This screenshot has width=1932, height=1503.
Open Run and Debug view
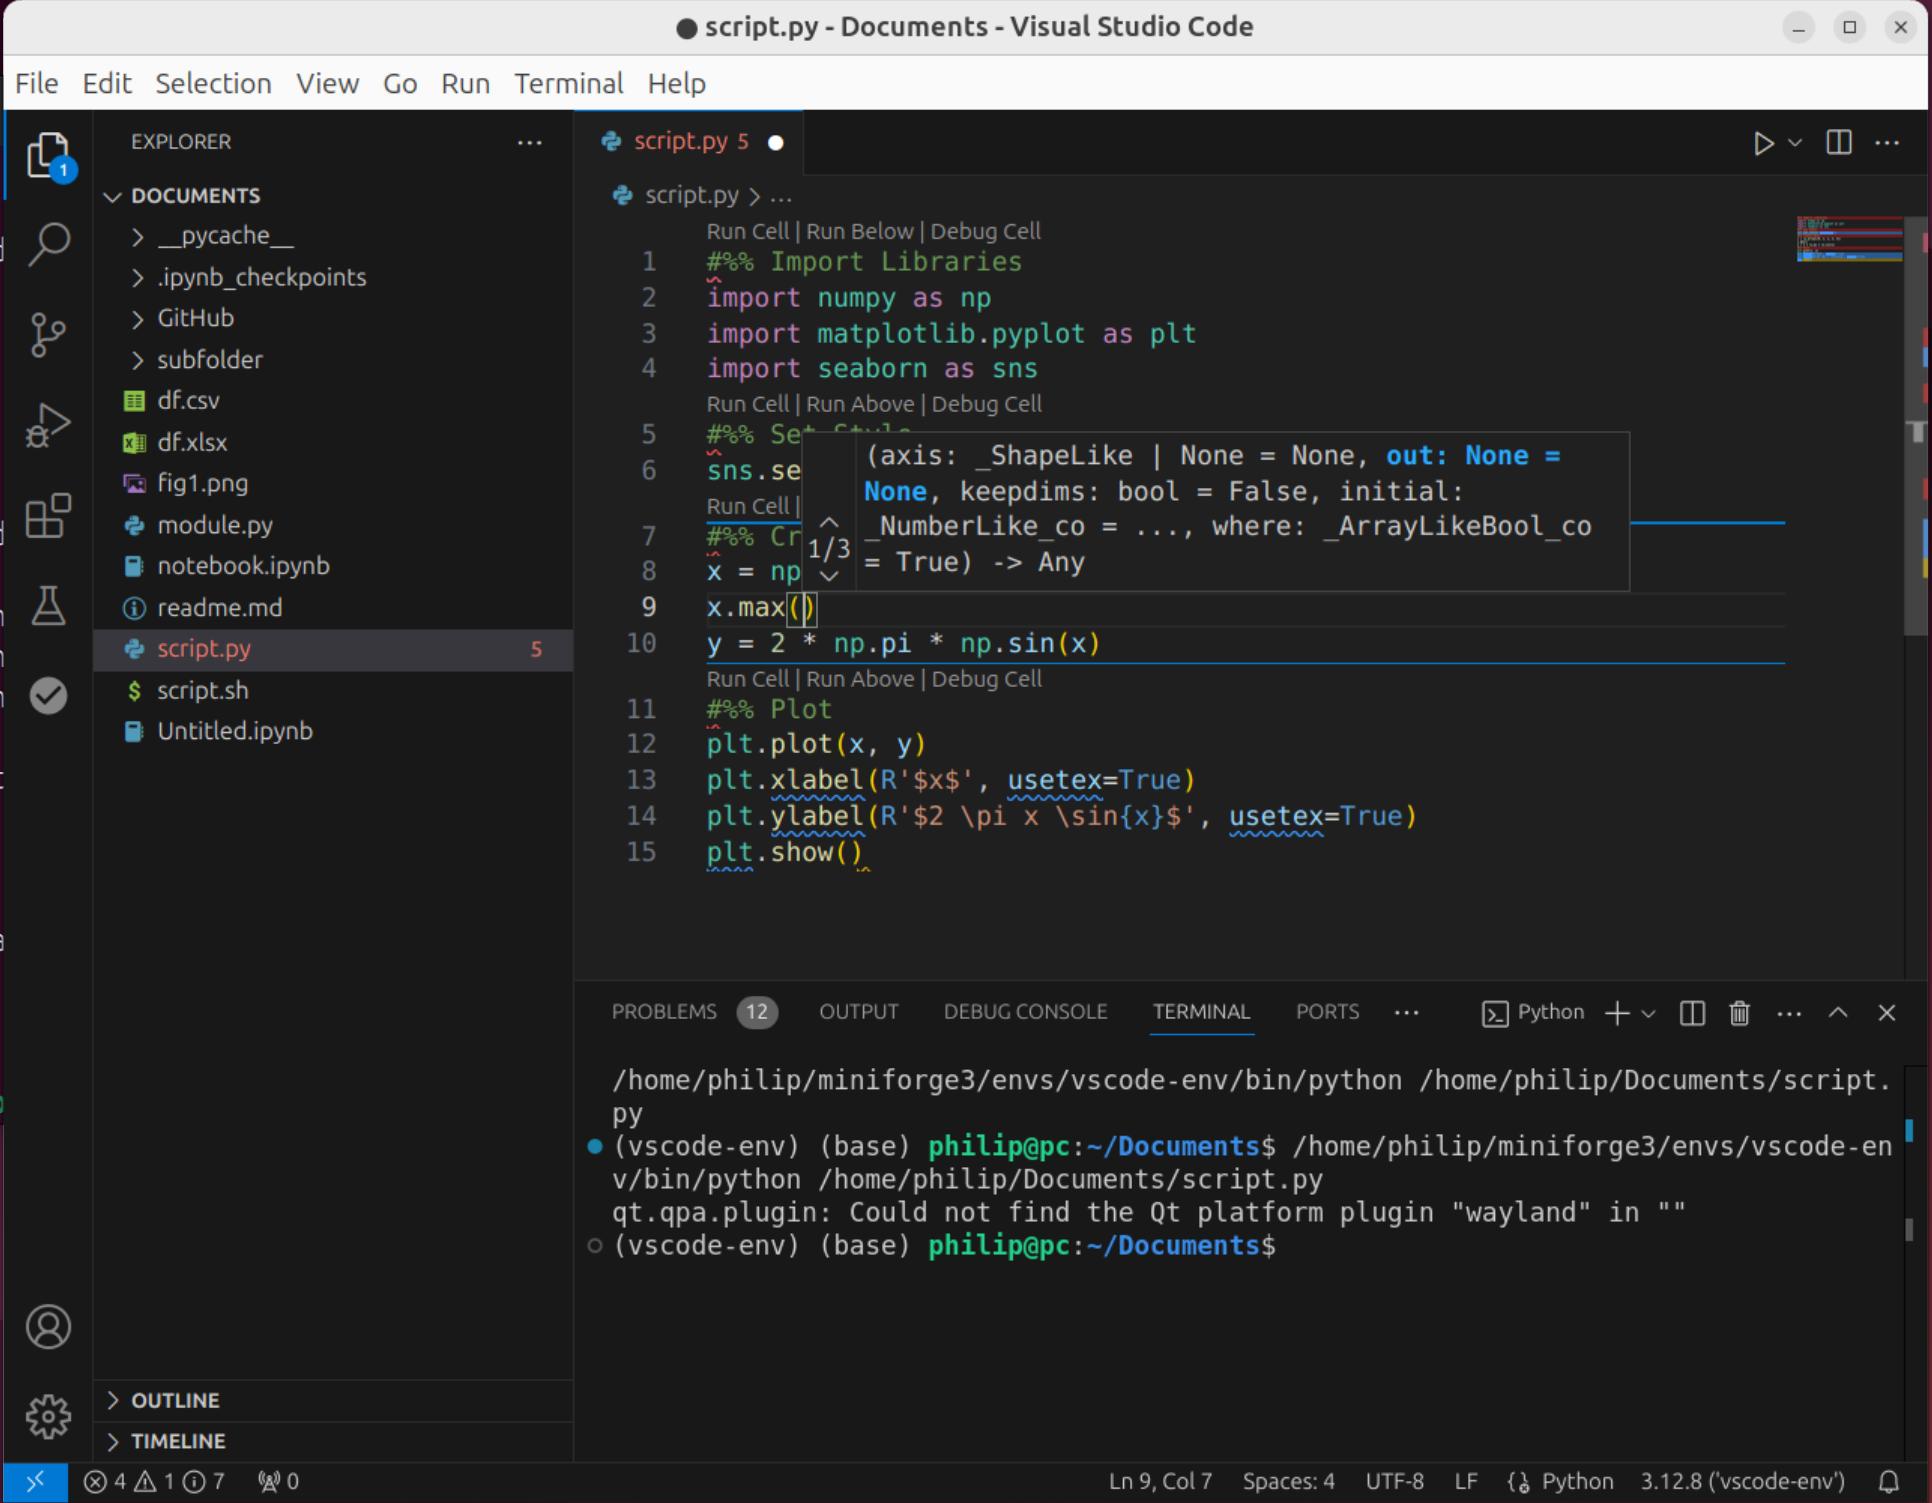48,425
